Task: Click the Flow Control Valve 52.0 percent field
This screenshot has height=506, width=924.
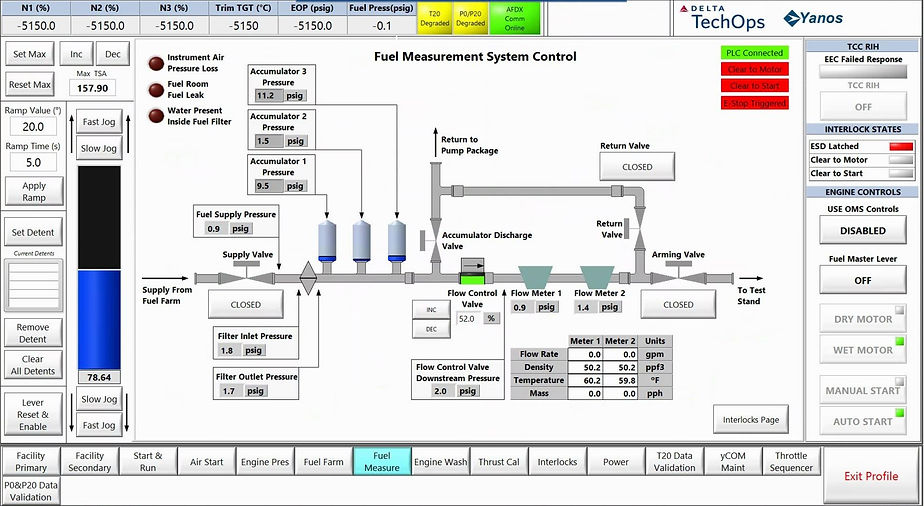Action: click(470, 318)
